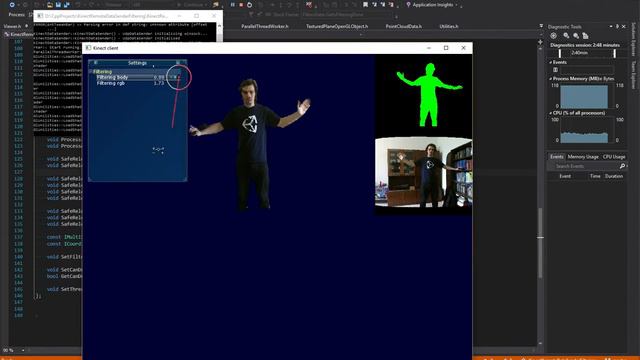Click the Zoom In icon in Diagnostic Tools
The width and height of the screenshot is (640, 360).
pos(566,36)
